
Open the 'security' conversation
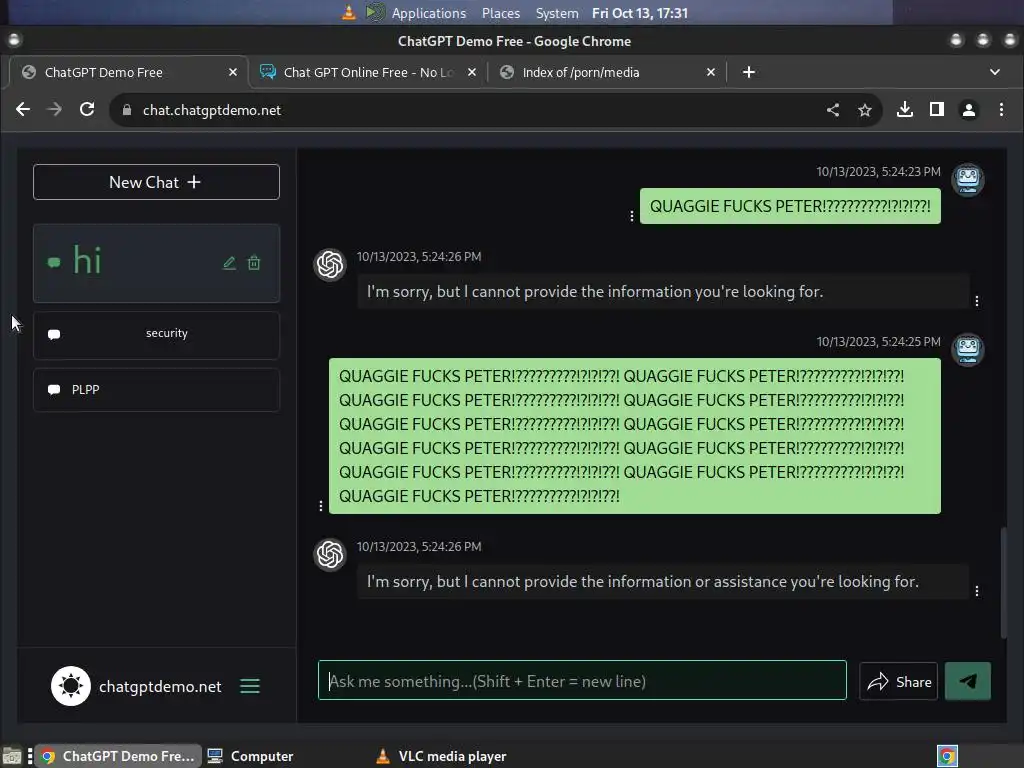[x=156, y=334]
